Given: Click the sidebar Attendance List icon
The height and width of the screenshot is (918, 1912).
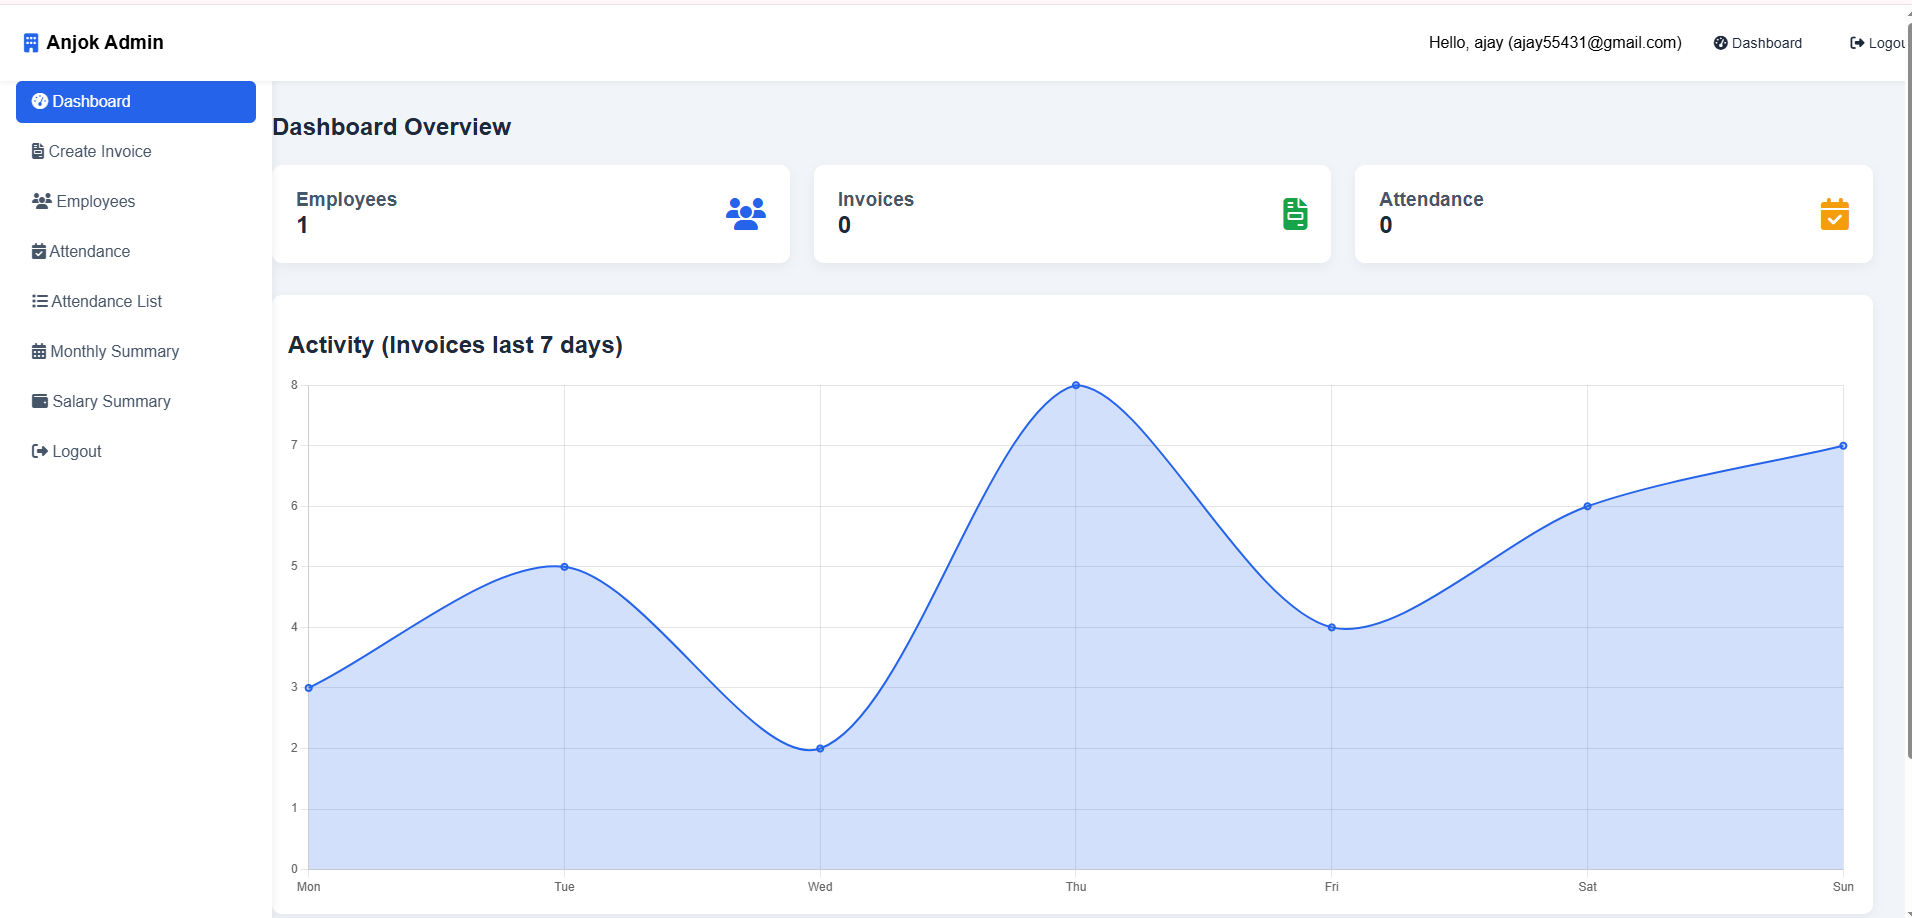Looking at the screenshot, I should tap(40, 301).
